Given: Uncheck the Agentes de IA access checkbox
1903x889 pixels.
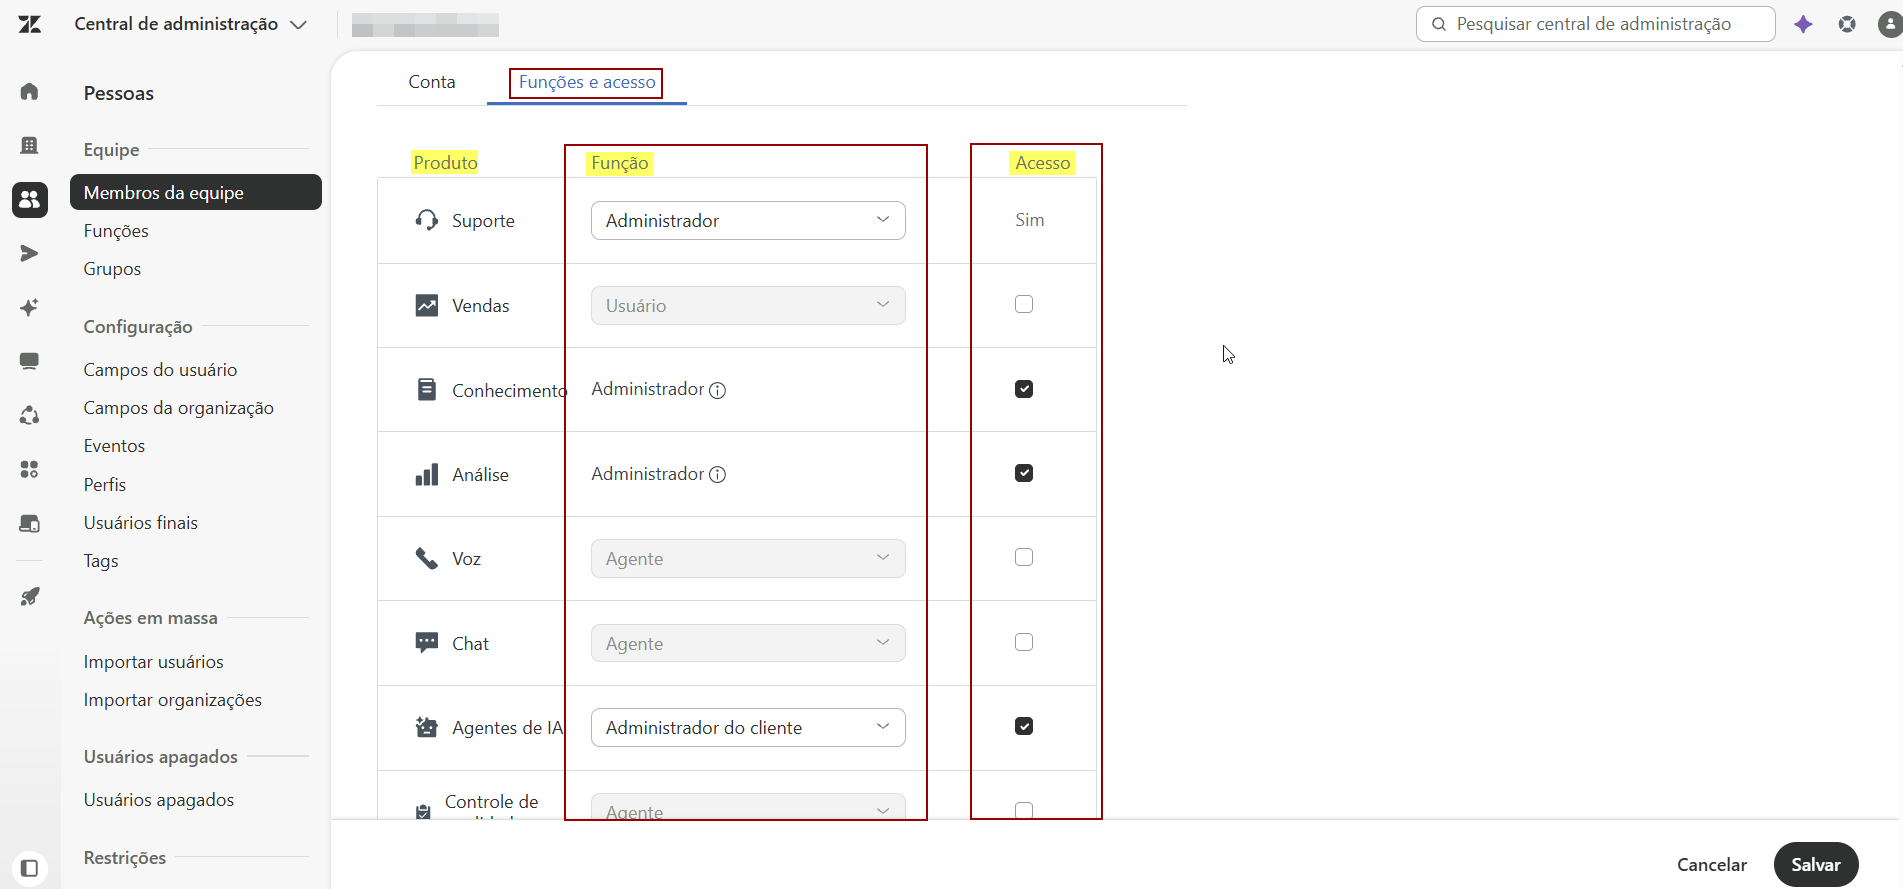Looking at the screenshot, I should pos(1024,726).
